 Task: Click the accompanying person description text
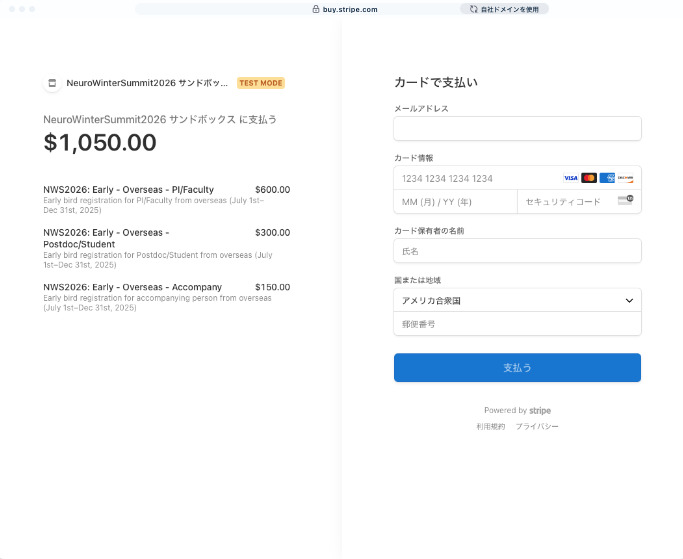coord(157,303)
